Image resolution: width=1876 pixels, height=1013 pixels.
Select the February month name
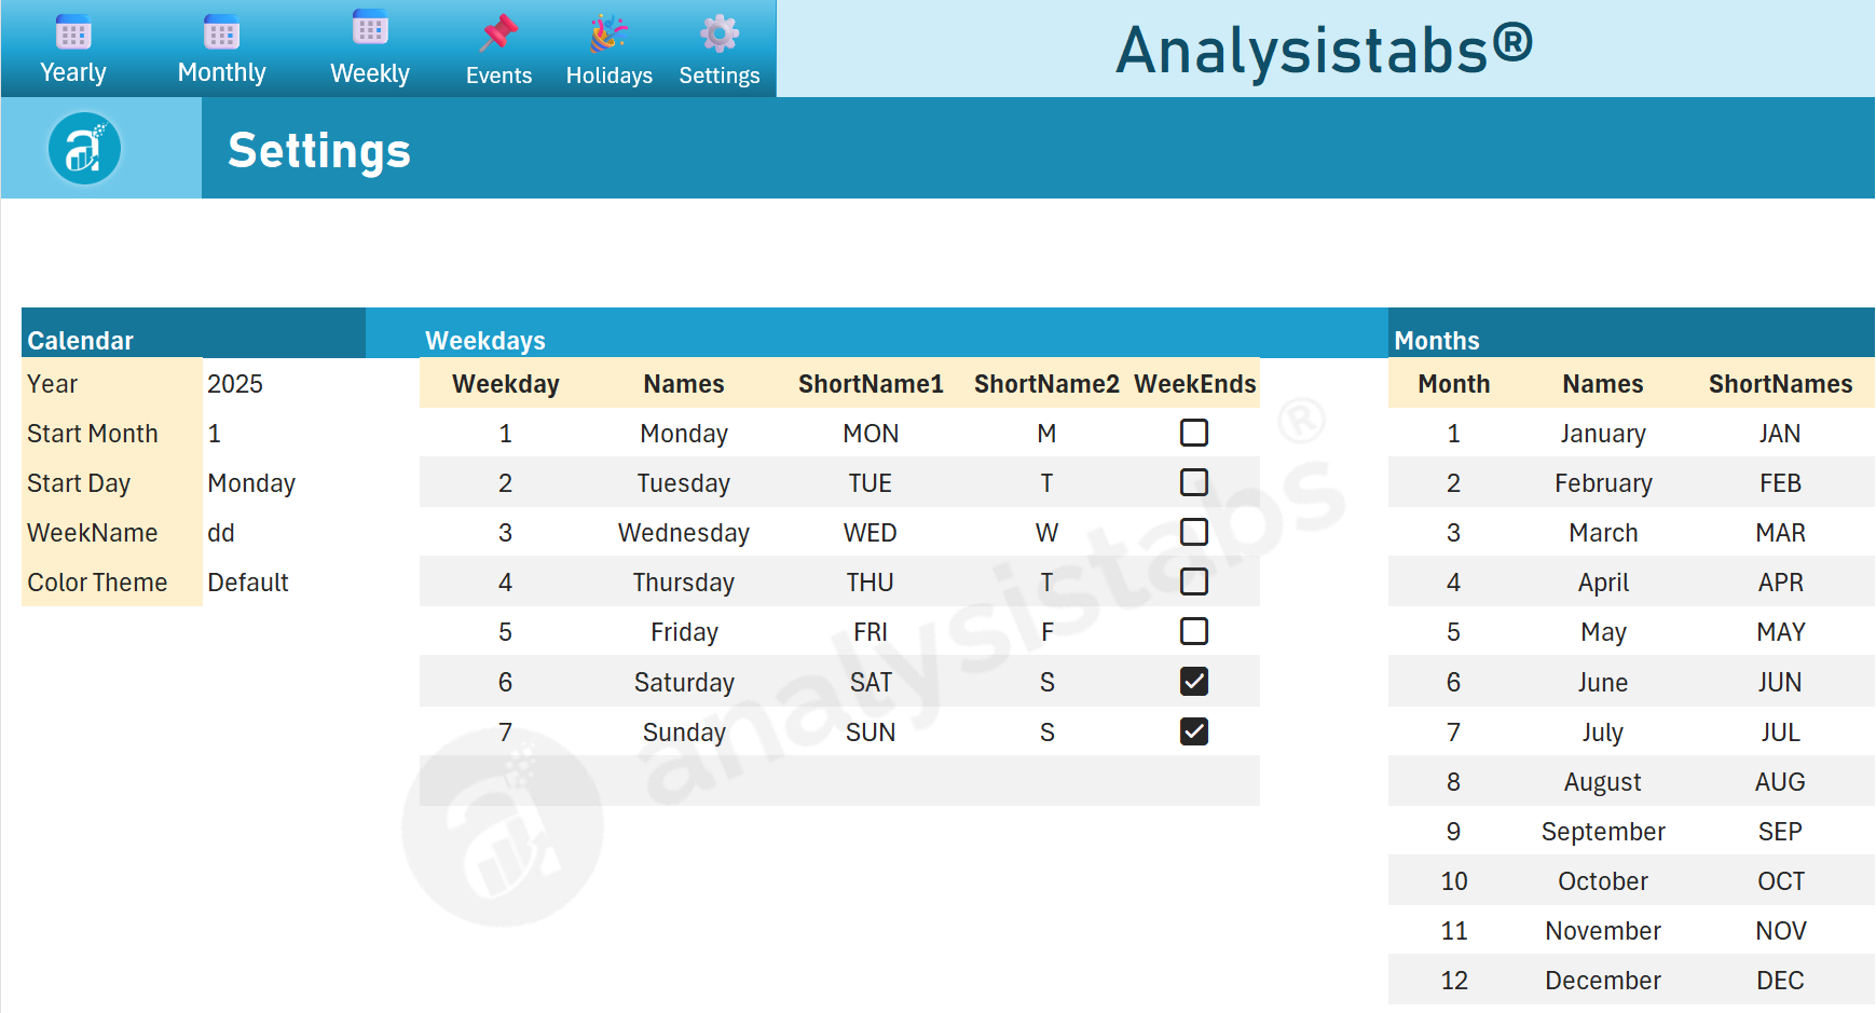pyautogui.click(x=1602, y=483)
